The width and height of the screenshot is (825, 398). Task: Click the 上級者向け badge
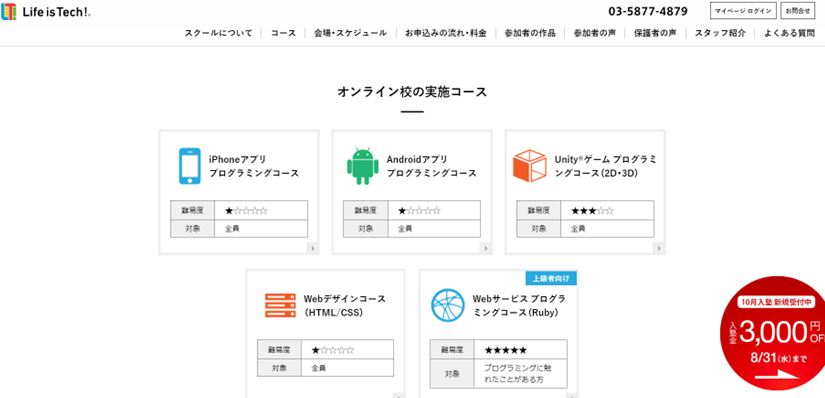(551, 278)
